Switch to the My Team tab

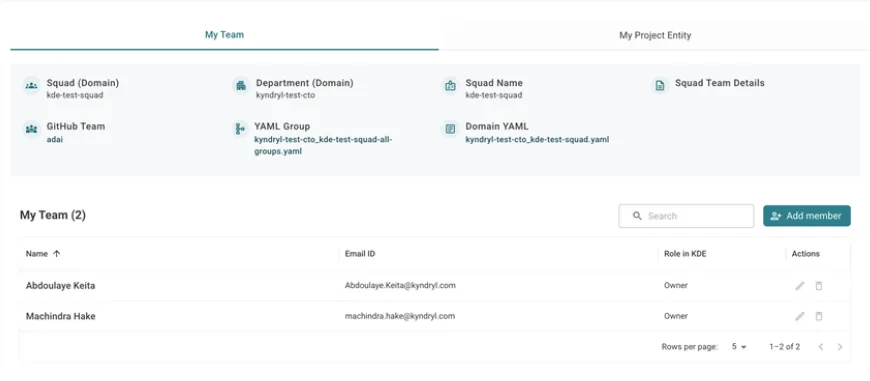[x=224, y=35]
